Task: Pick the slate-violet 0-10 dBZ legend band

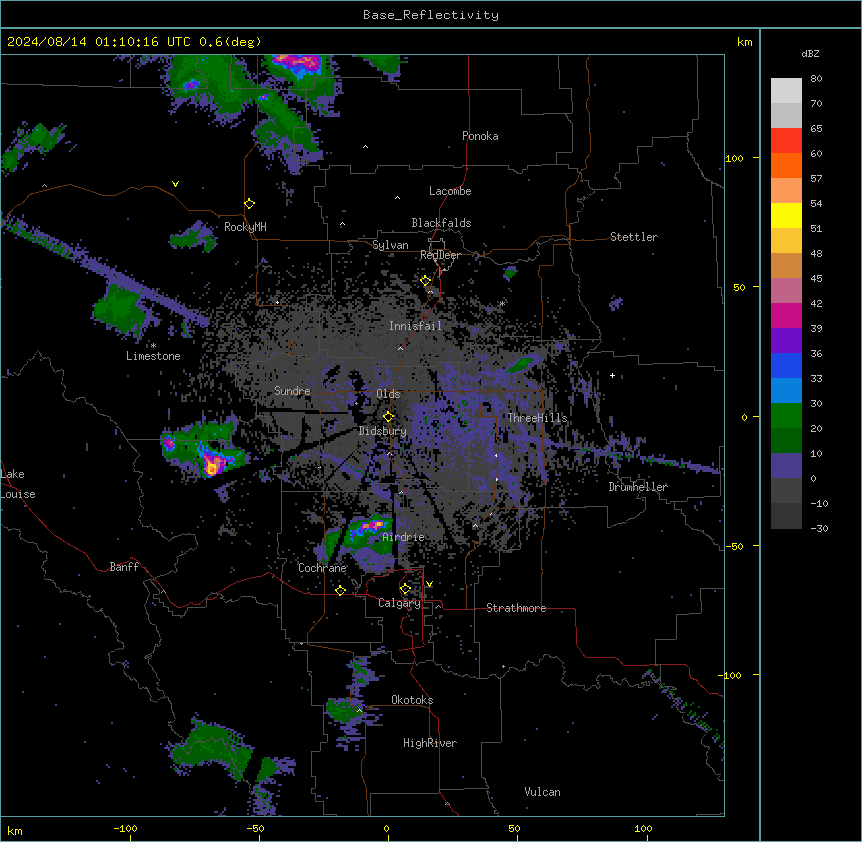Action: [x=786, y=466]
